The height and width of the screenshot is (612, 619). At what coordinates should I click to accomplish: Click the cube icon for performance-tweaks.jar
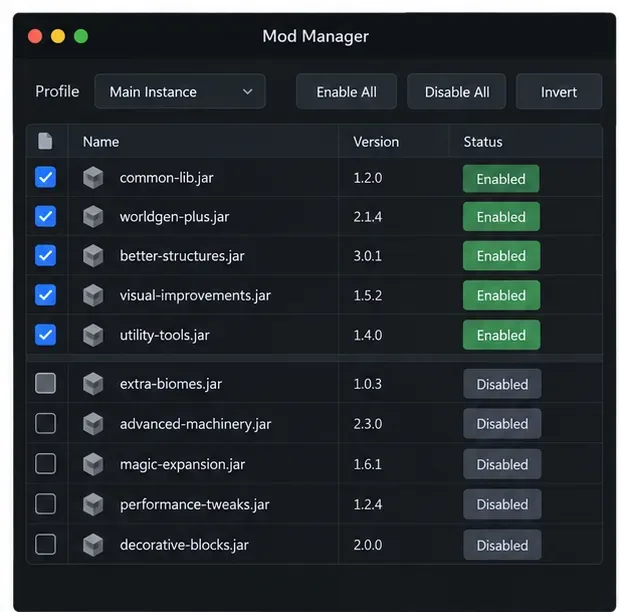93,504
